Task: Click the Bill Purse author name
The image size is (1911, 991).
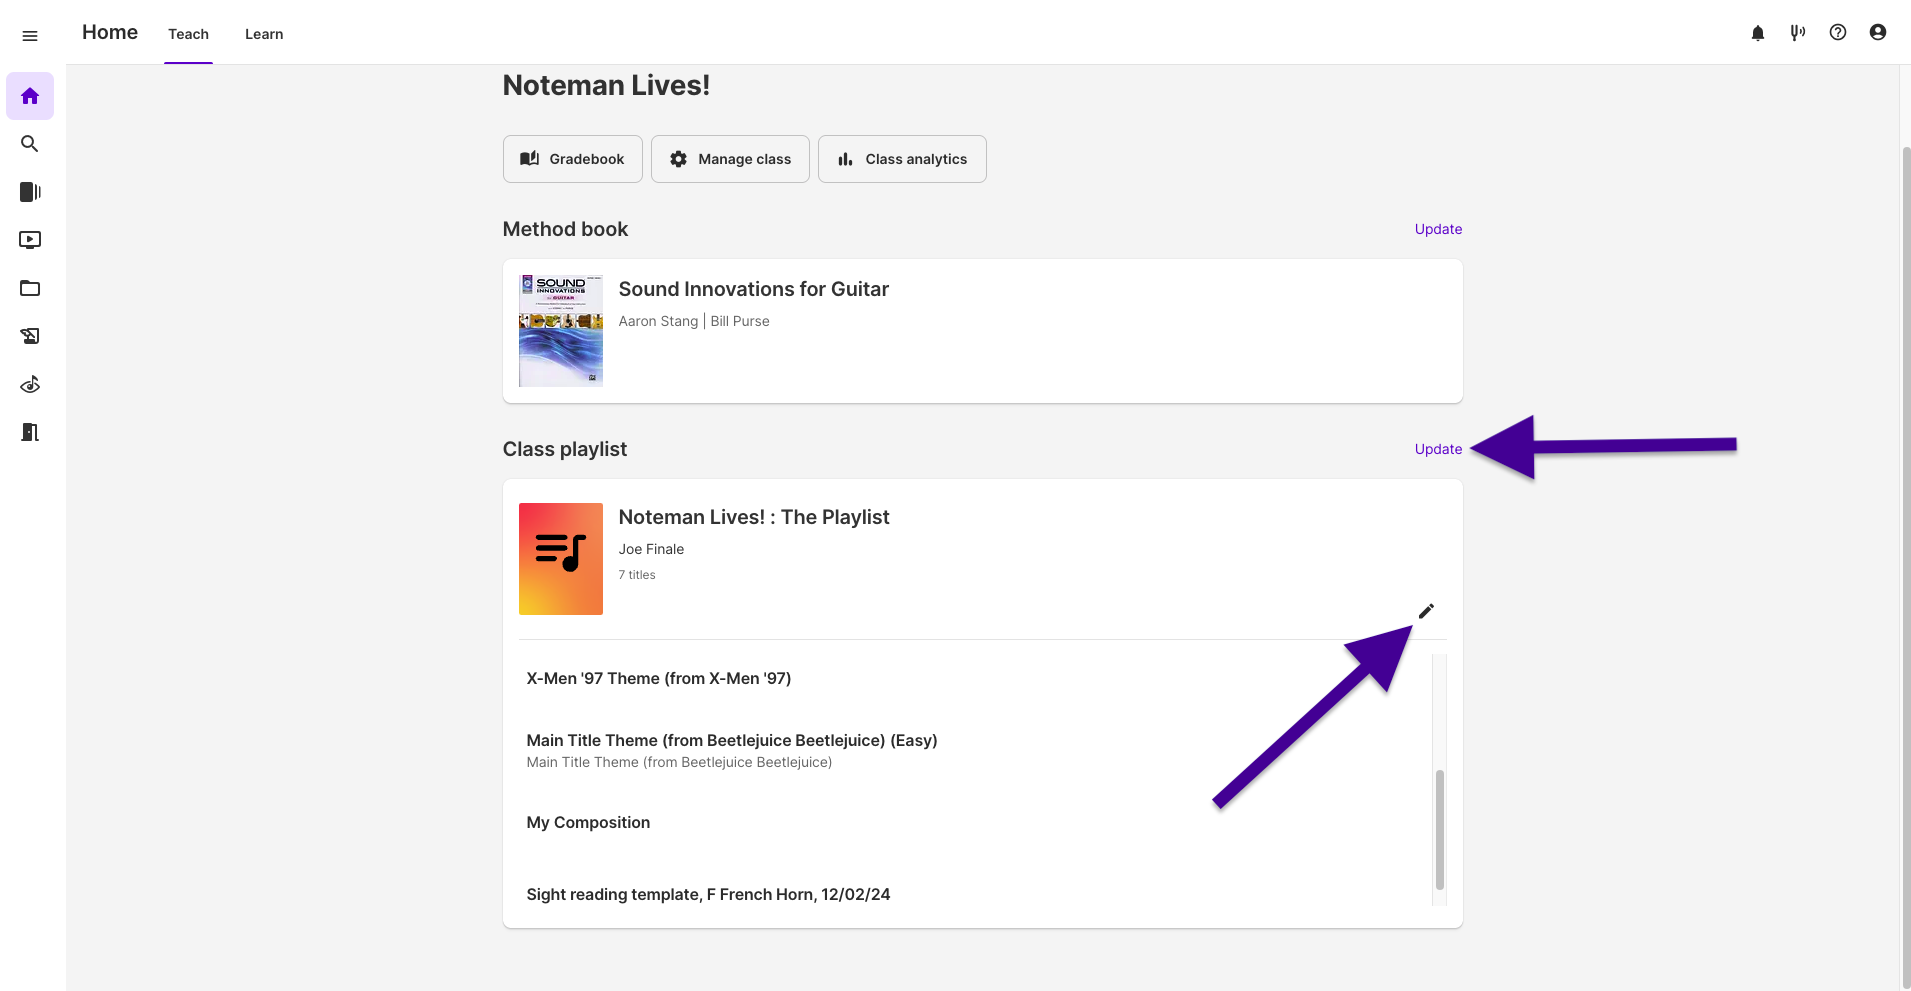Action: click(x=740, y=321)
